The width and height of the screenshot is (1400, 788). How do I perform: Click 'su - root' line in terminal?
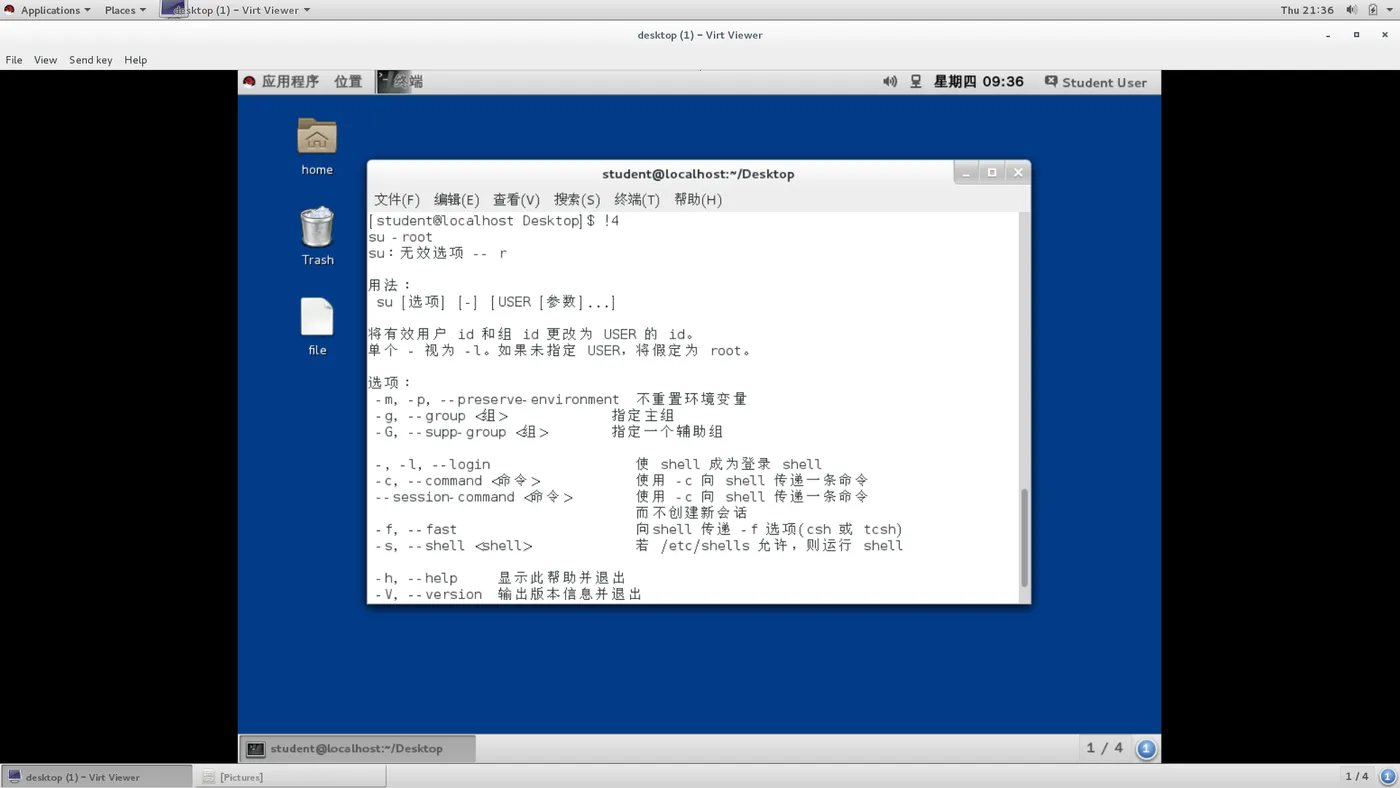[400, 237]
